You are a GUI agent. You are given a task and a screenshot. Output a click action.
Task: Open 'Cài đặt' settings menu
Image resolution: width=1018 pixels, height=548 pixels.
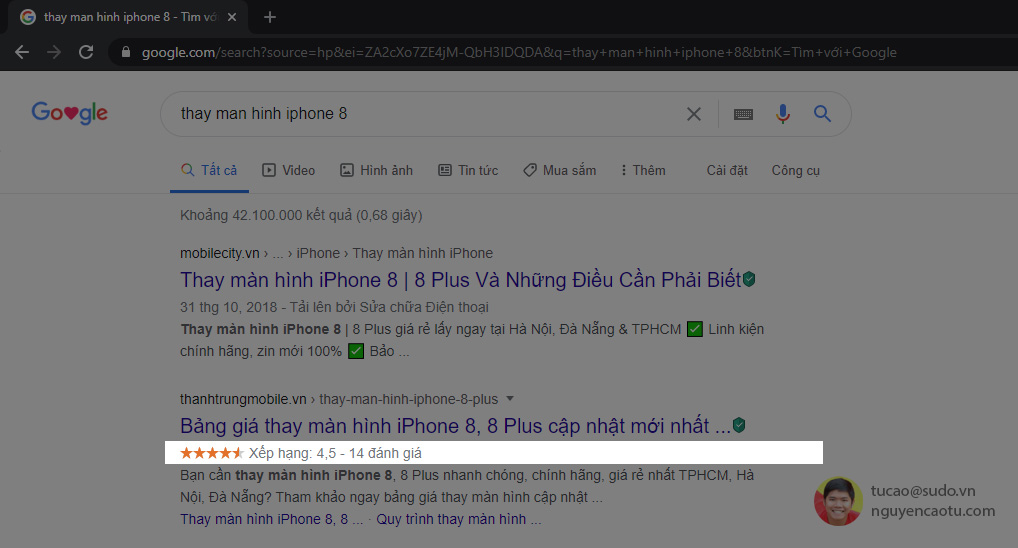727,171
